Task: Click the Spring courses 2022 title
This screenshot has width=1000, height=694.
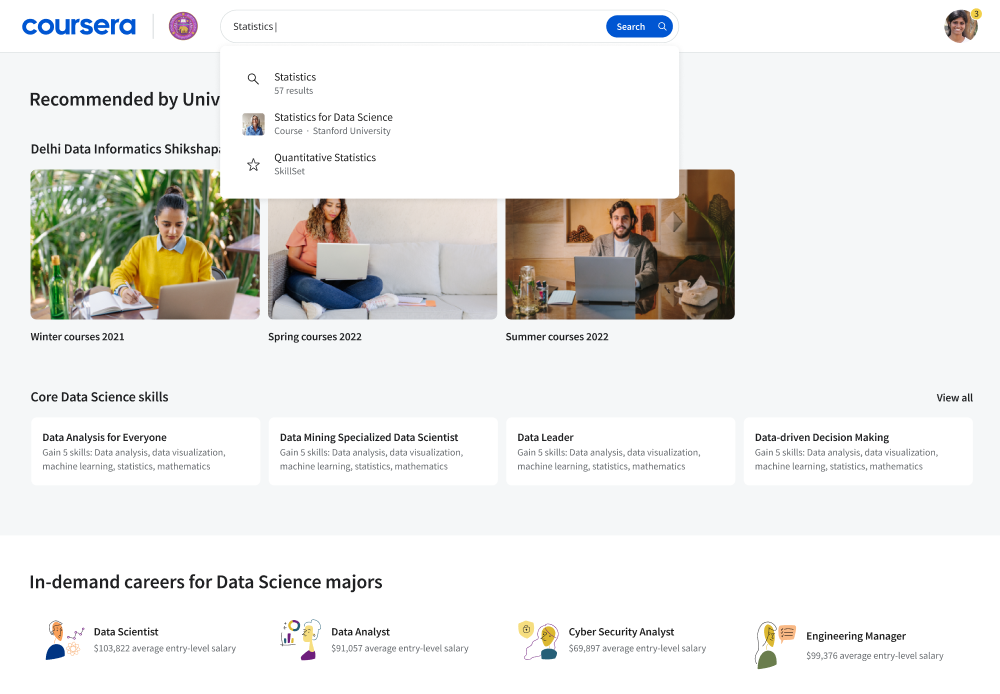Action: tap(315, 337)
